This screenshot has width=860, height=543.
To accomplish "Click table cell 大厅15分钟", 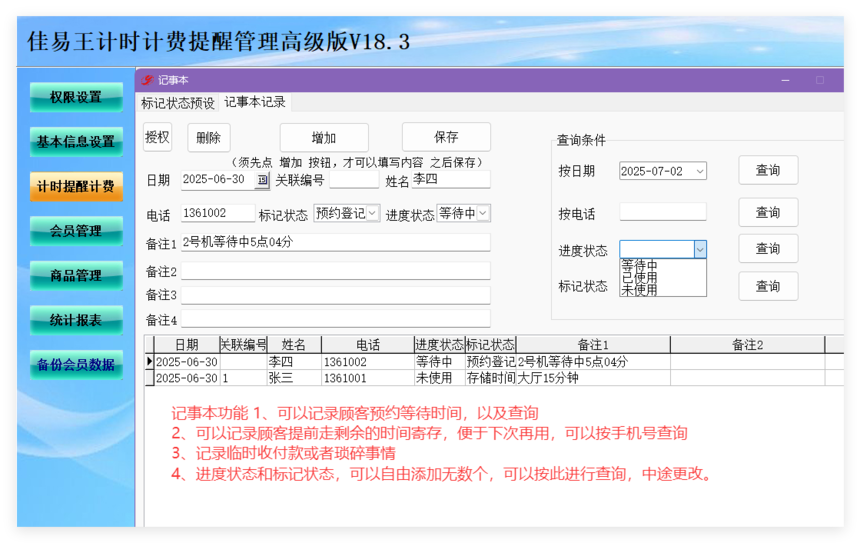I will (x=593, y=378).
